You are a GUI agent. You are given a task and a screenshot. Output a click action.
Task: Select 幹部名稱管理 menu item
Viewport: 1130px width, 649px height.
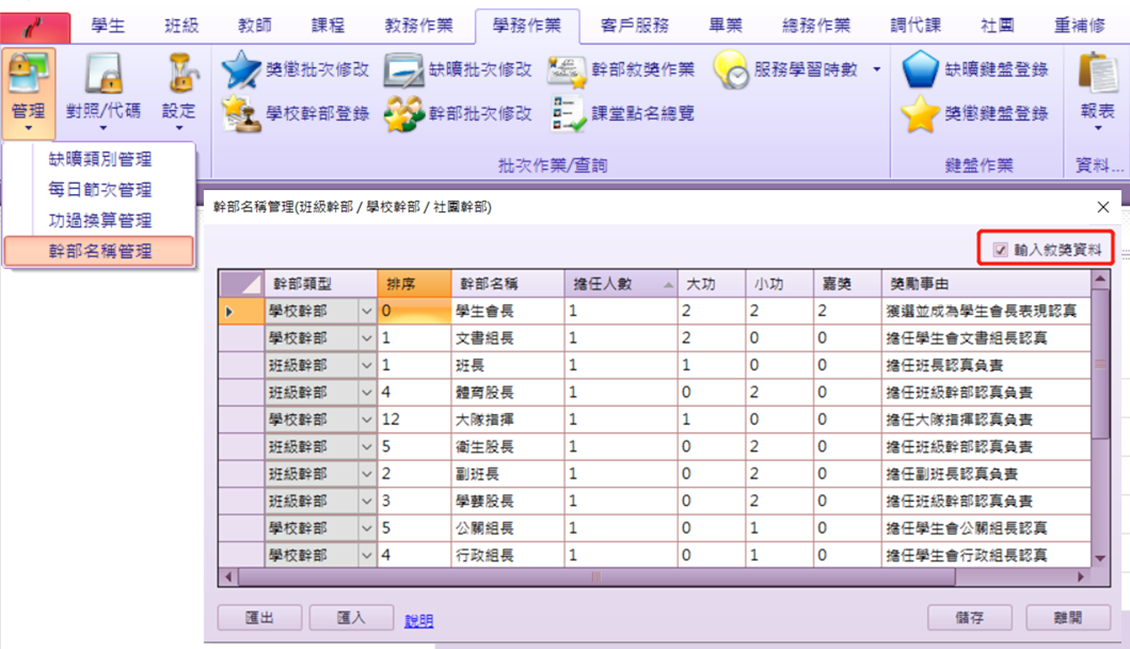tap(99, 251)
